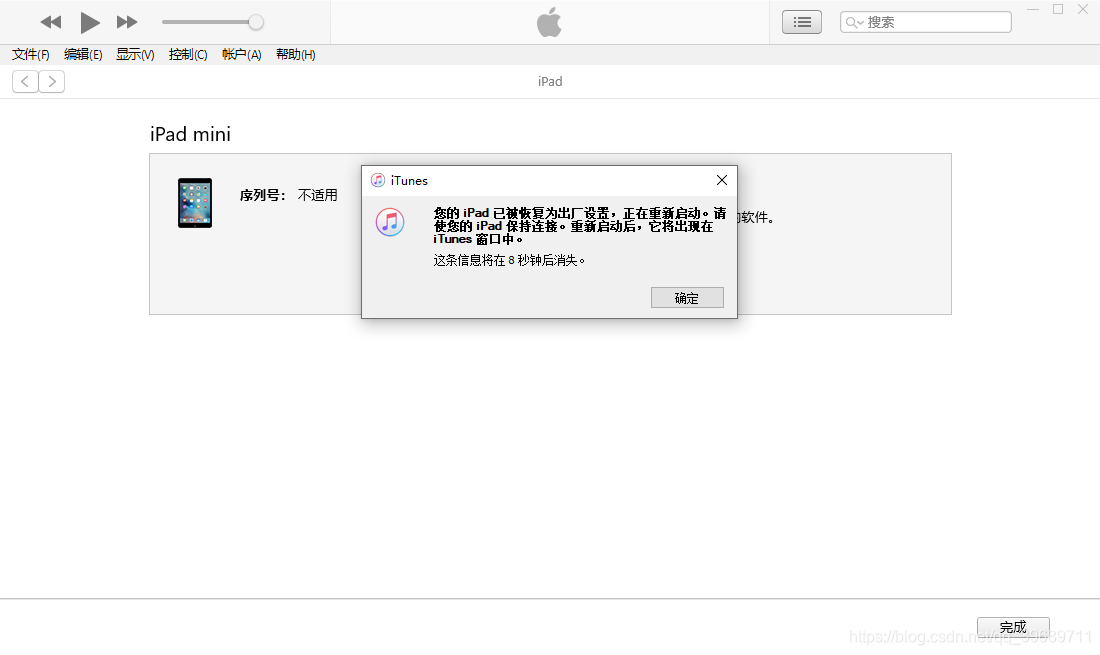The image size is (1100, 655).
Task: Minimize the iTunes window
Action: pyautogui.click(x=1033, y=9)
